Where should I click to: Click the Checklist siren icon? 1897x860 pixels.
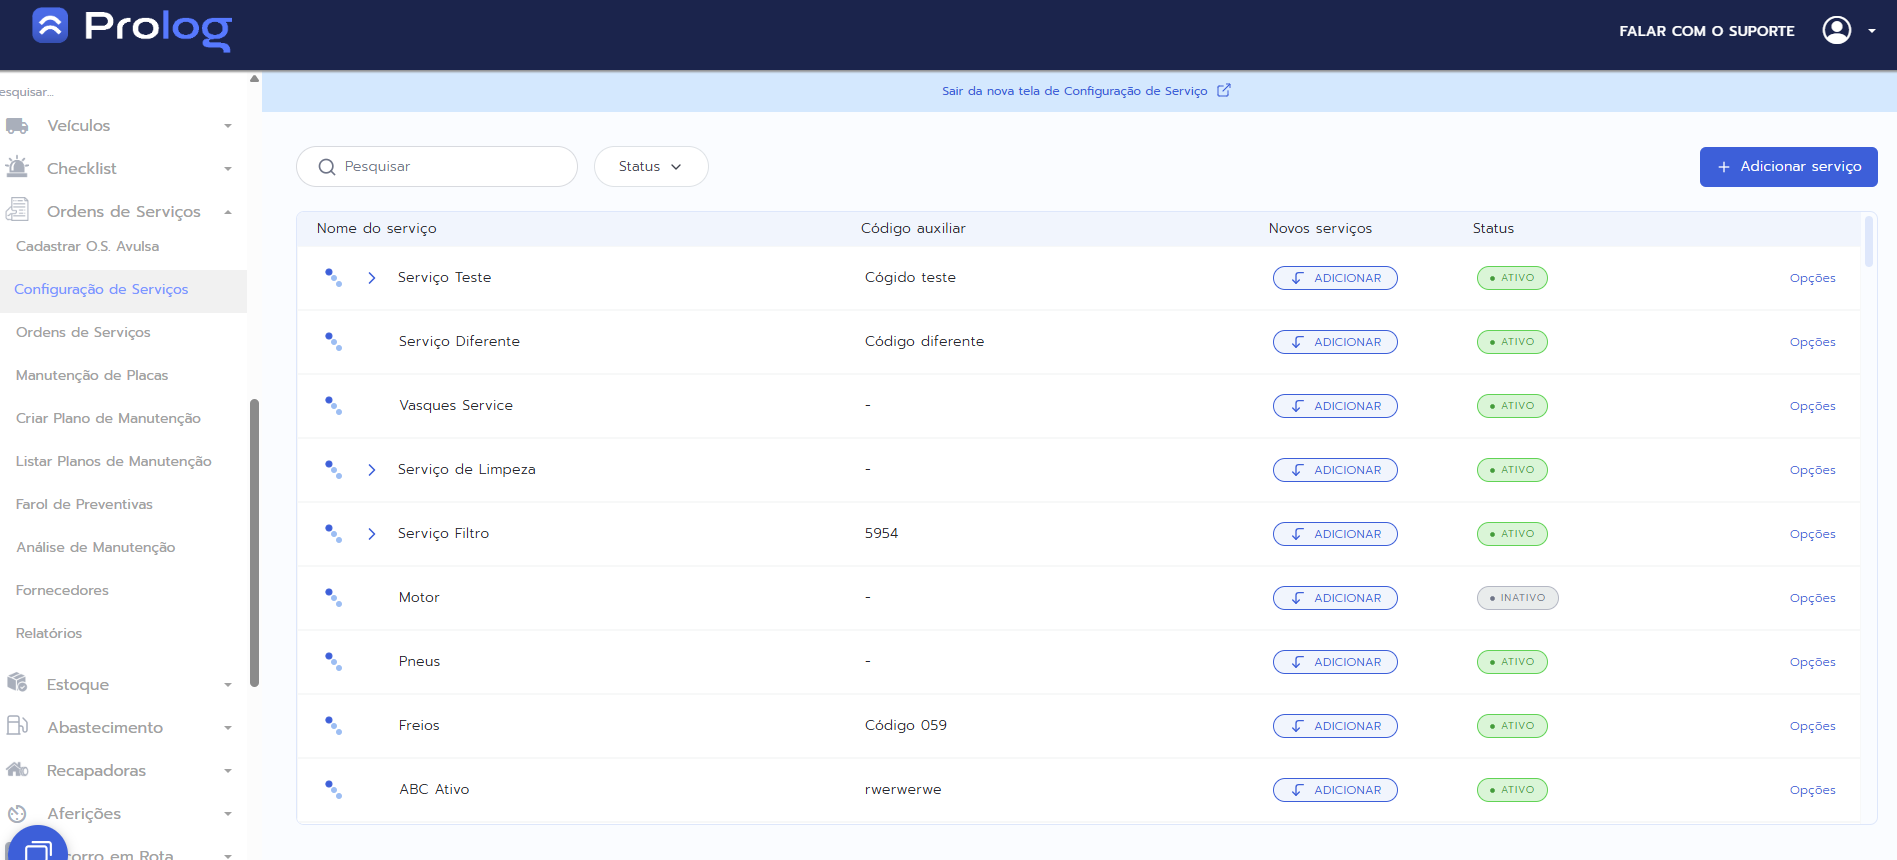click(x=17, y=168)
